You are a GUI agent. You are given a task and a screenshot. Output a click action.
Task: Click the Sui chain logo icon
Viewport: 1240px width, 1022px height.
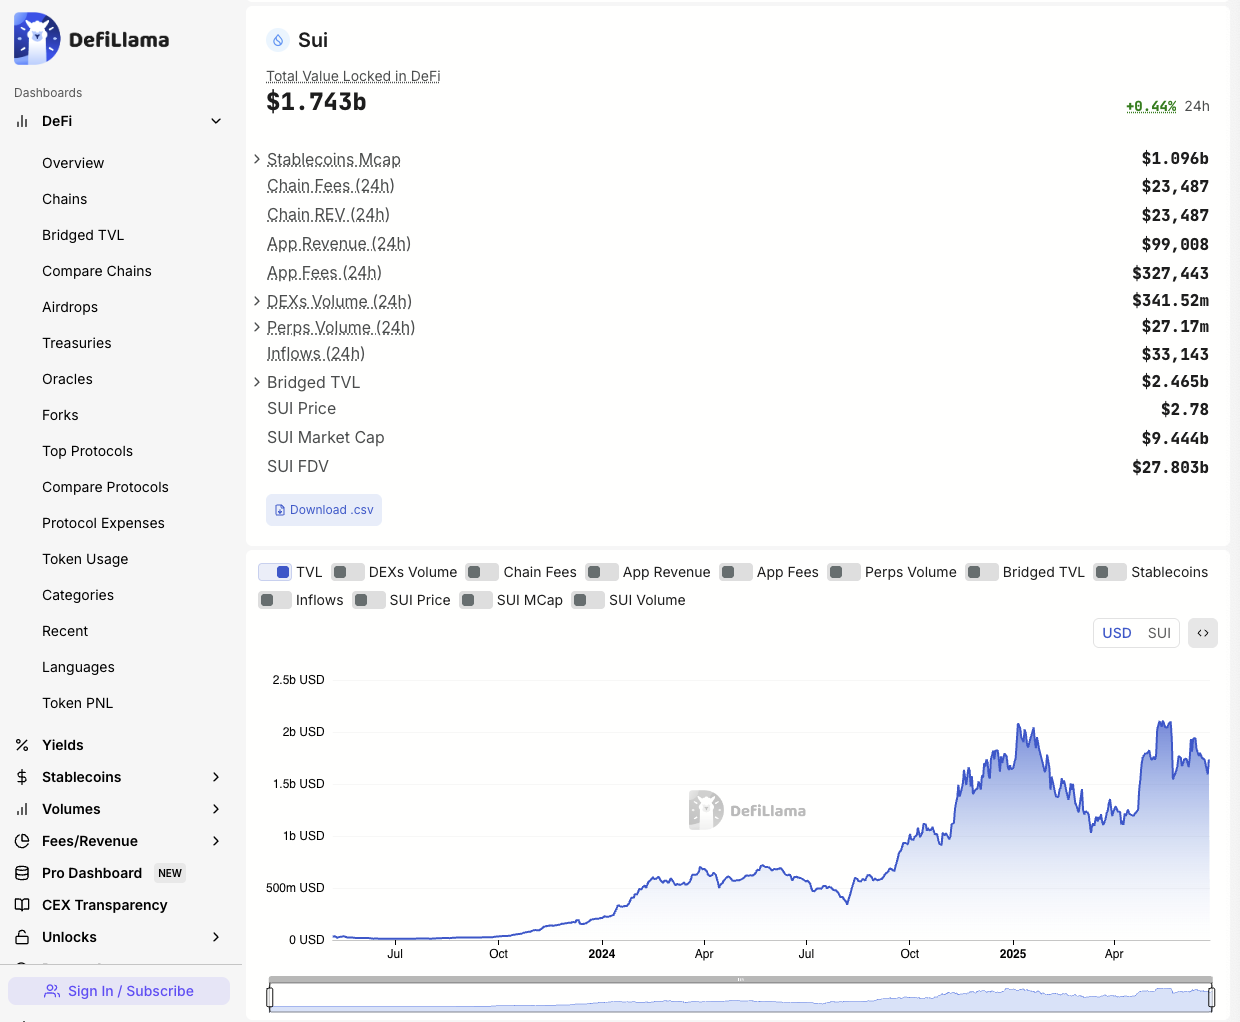pos(278,40)
